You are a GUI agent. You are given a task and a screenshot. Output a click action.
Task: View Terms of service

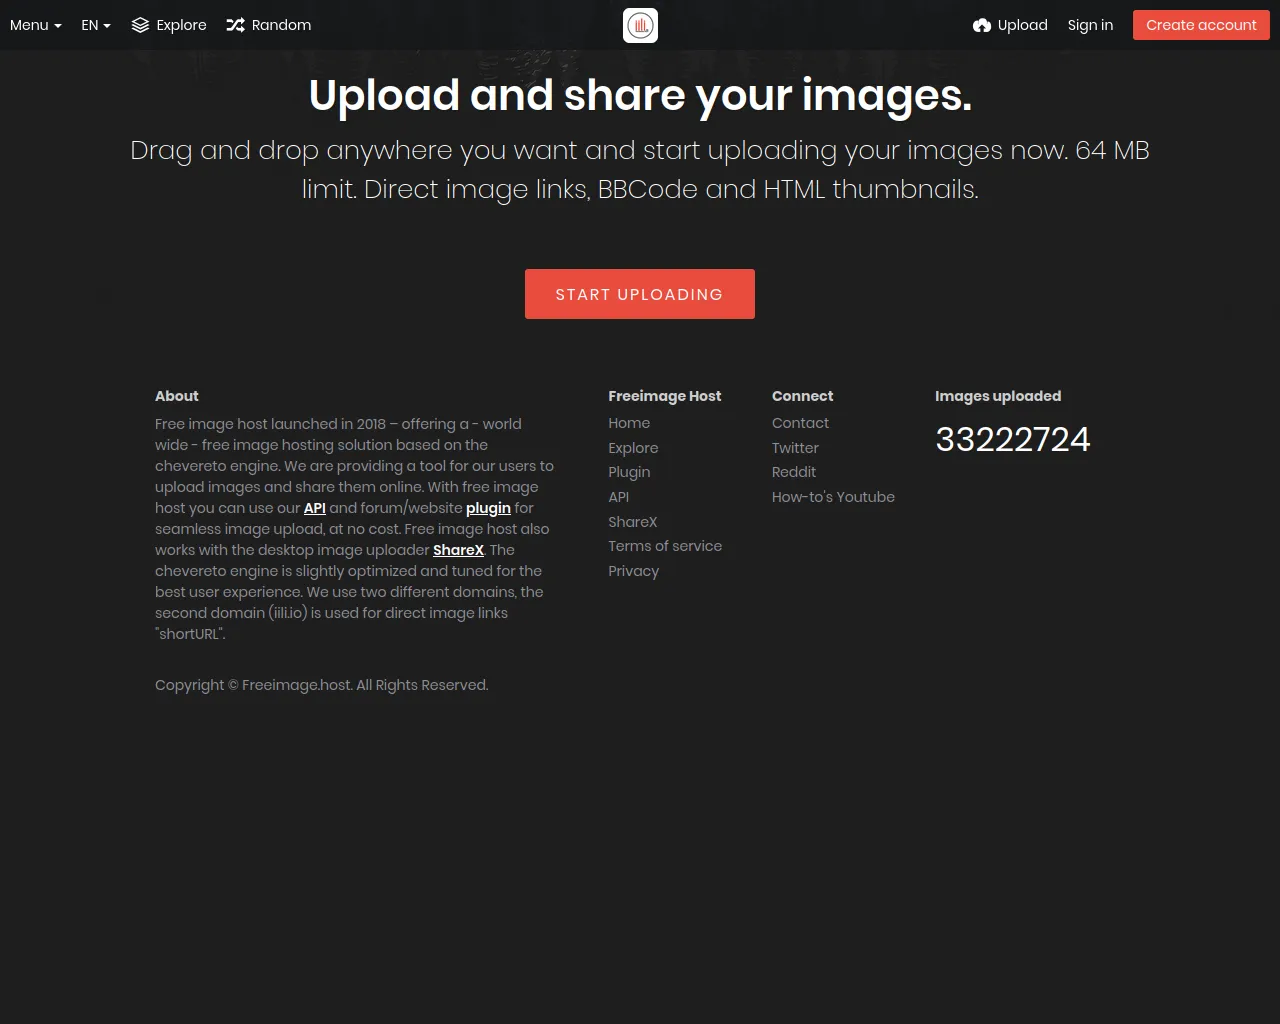point(665,546)
